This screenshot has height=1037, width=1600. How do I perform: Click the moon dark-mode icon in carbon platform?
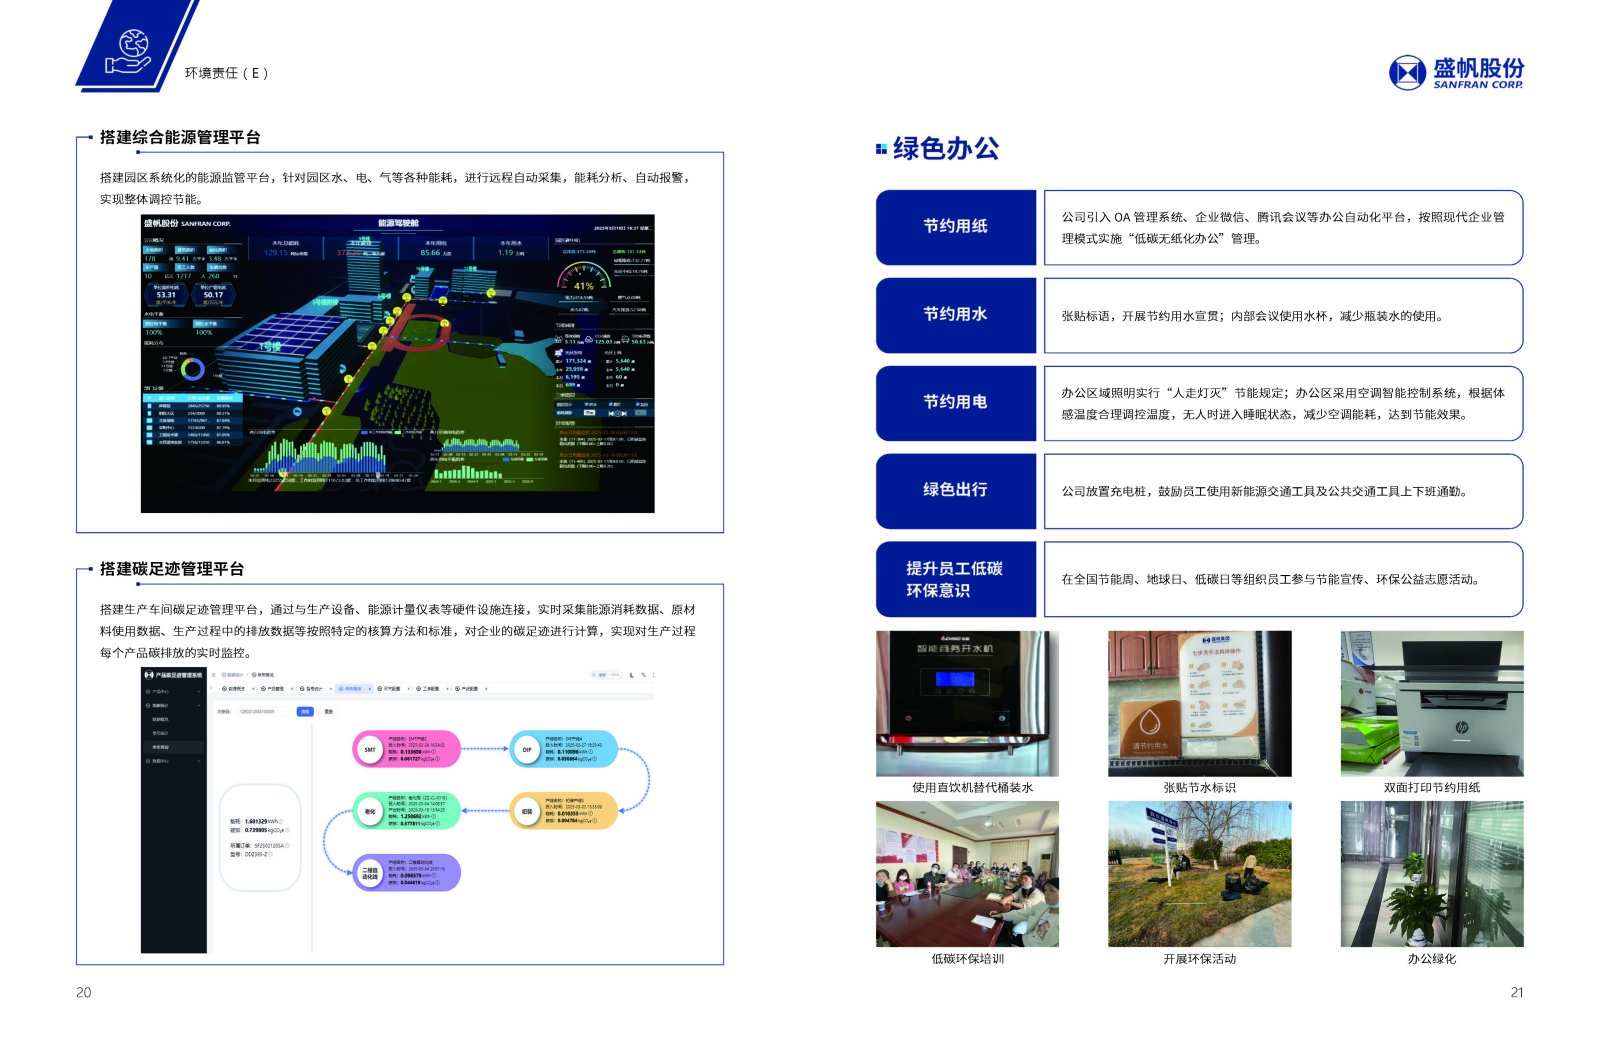point(632,675)
